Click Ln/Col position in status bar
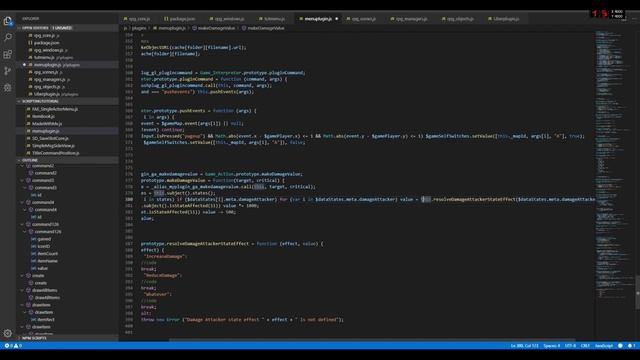This screenshot has width=640, height=360. click(x=524, y=346)
